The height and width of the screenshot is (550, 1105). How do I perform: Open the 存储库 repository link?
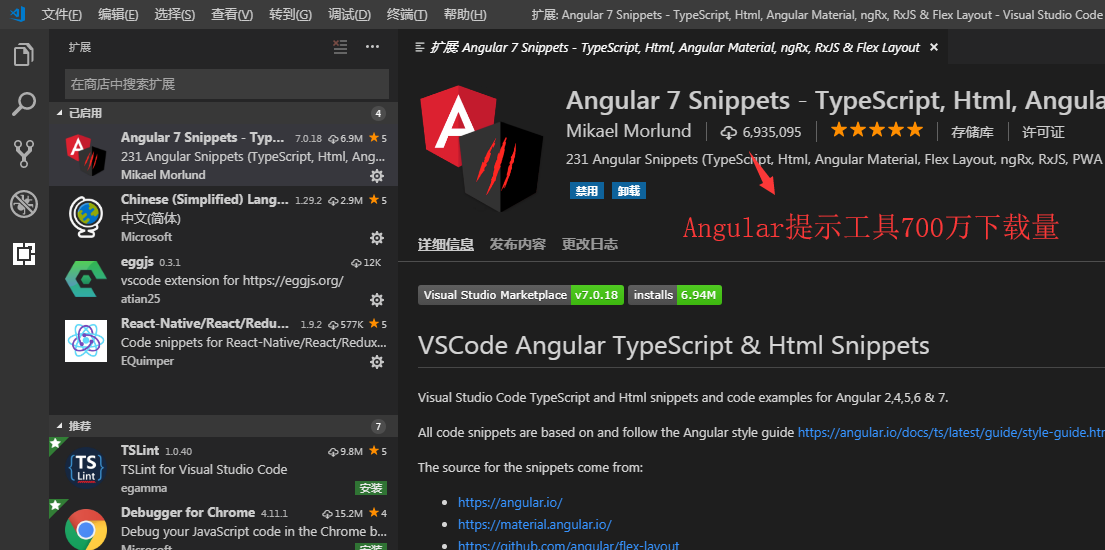click(x=972, y=132)
